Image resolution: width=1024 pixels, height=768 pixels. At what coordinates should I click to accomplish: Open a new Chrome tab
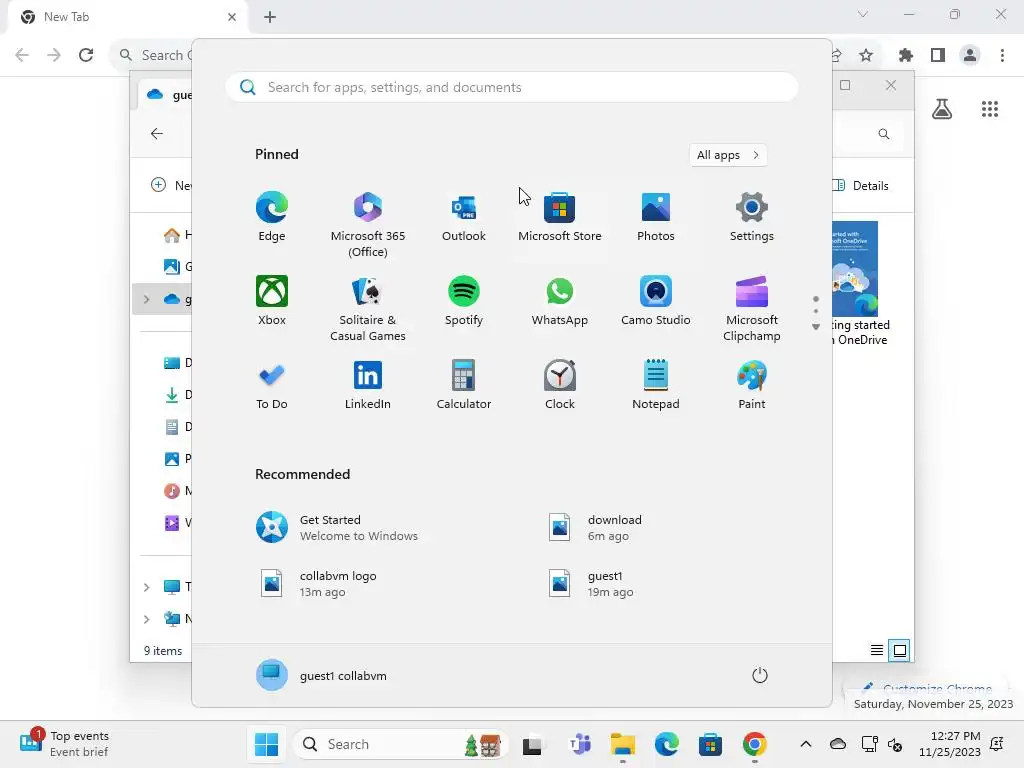[270, 17]
